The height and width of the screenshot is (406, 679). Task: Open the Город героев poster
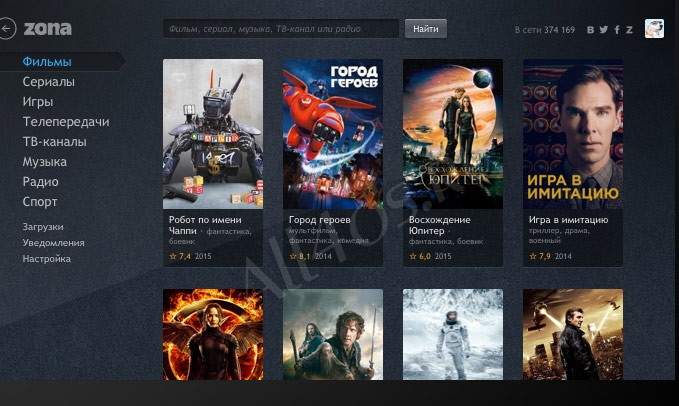coord(333,134)
